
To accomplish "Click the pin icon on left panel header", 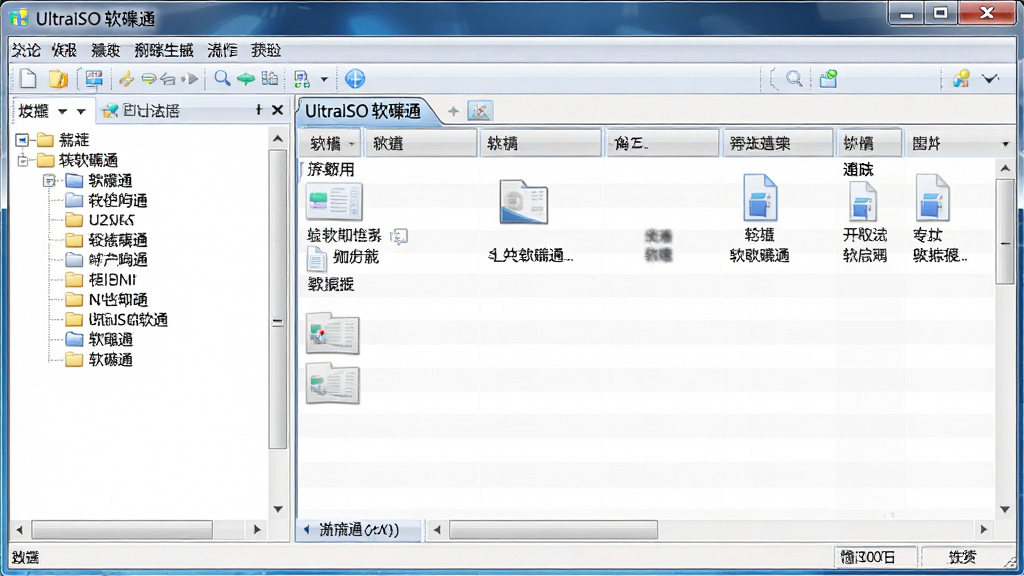I will pos(259,110).
